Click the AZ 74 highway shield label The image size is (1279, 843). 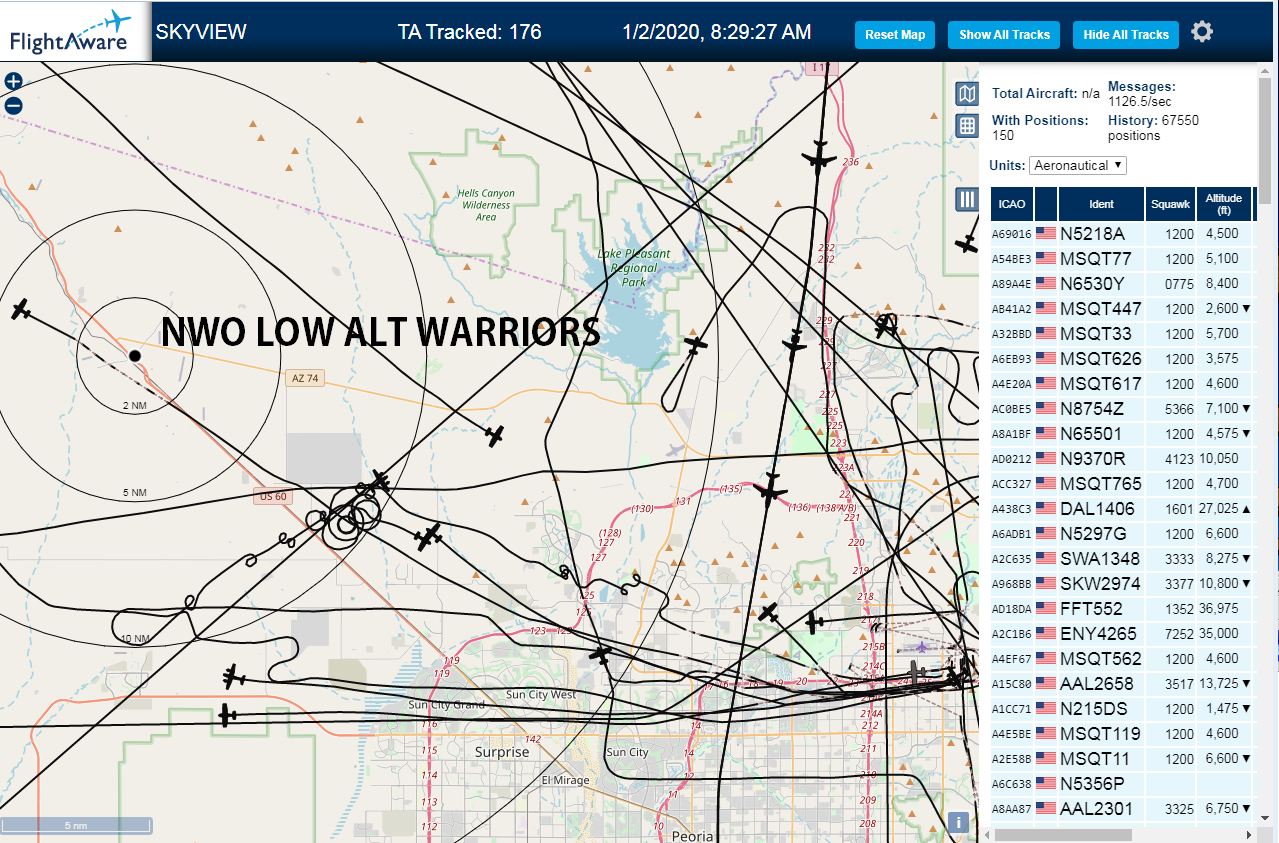(305, 378)
